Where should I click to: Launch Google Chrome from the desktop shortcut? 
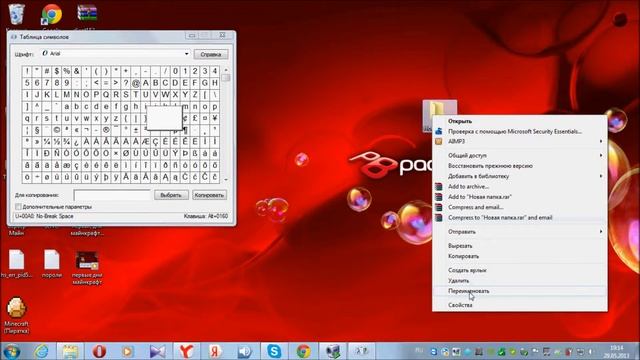[51, 15]
